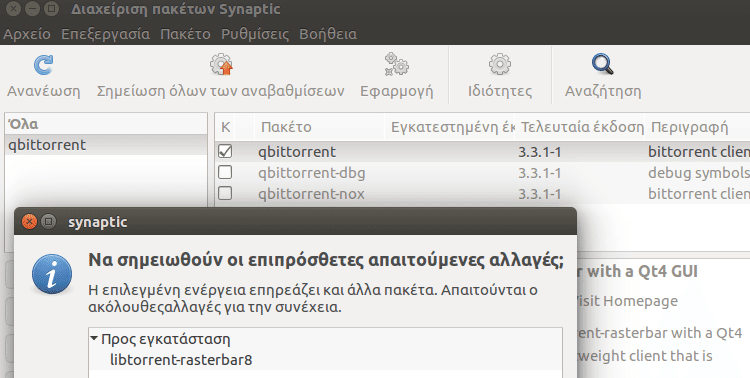Click the Περιγραφή column header

697,127
